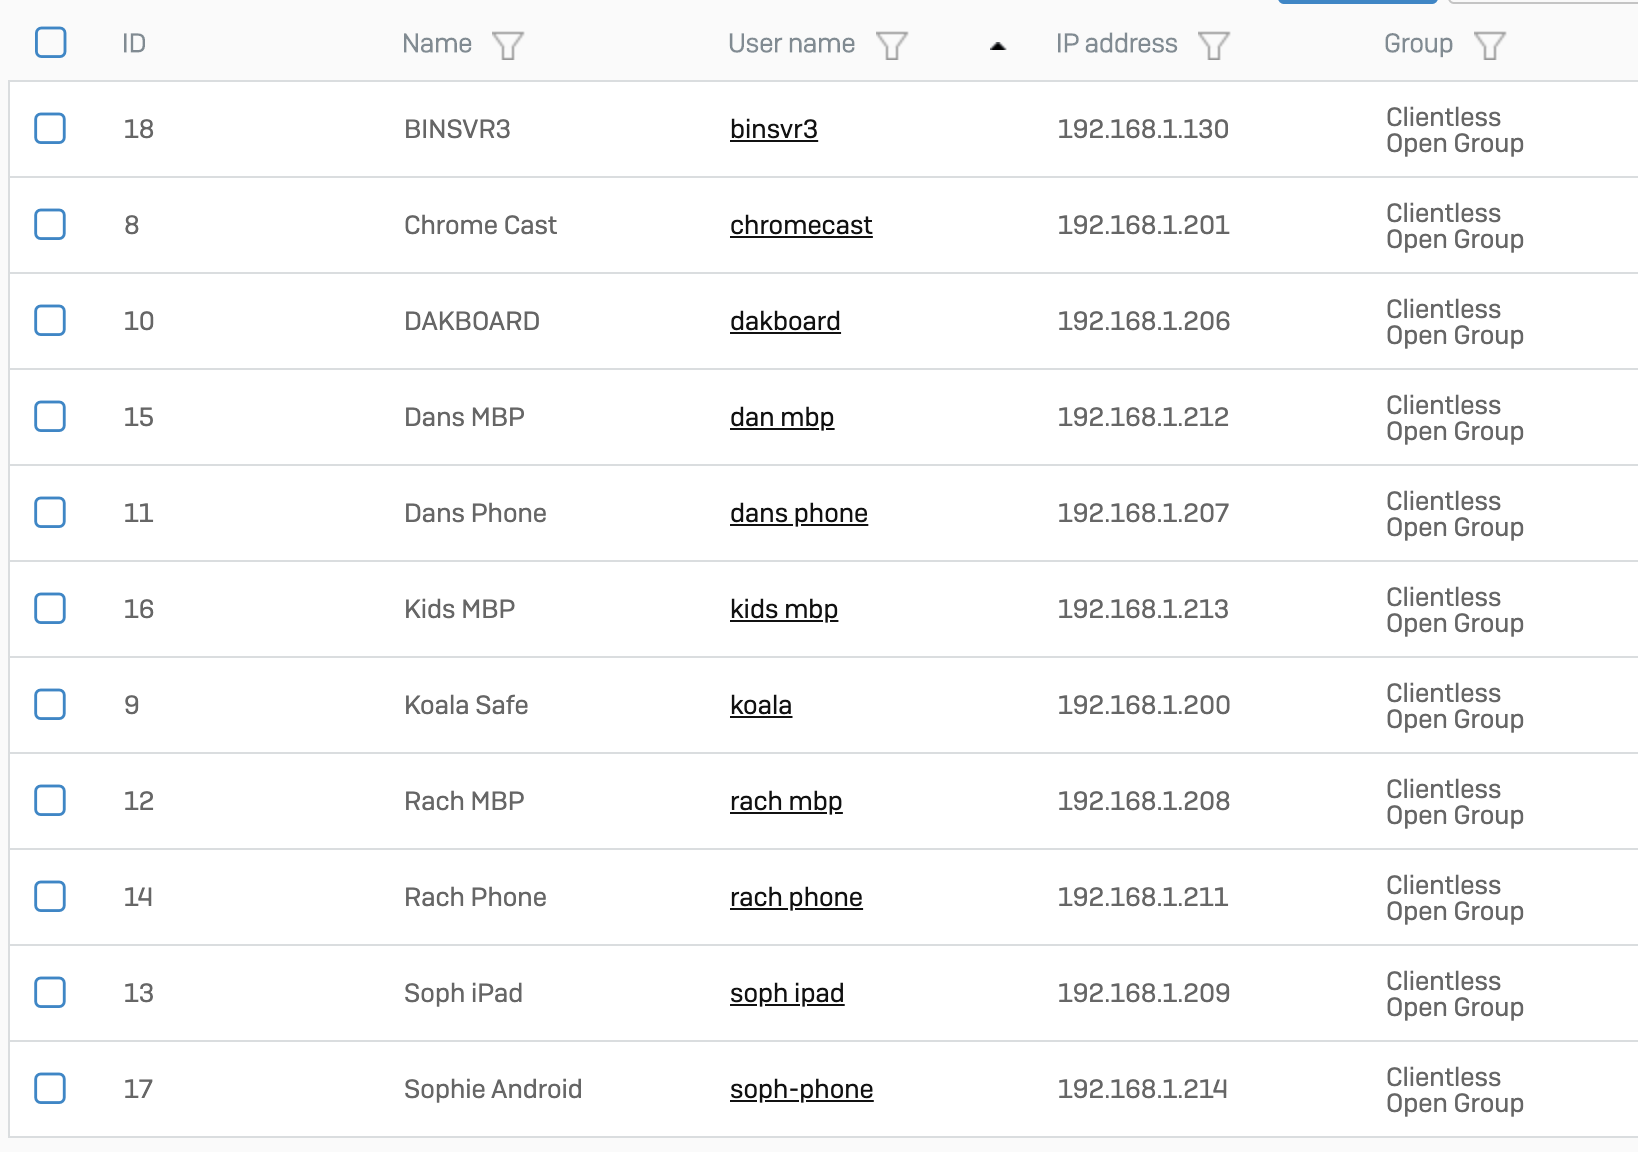The height and width of the screenshot is (1152, 1638).
Task: Open the User name column filter icon
Action: (x=891, y=45)
